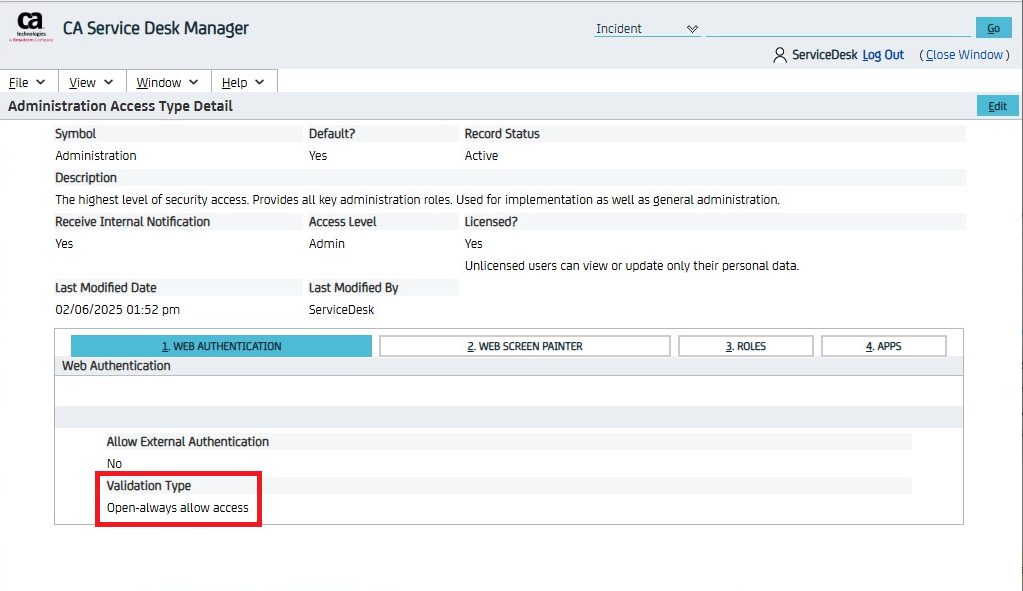Click the 'Receive Internal Notification' label
The height and width of the screenshot is (591, 1023).
(132, 222)
